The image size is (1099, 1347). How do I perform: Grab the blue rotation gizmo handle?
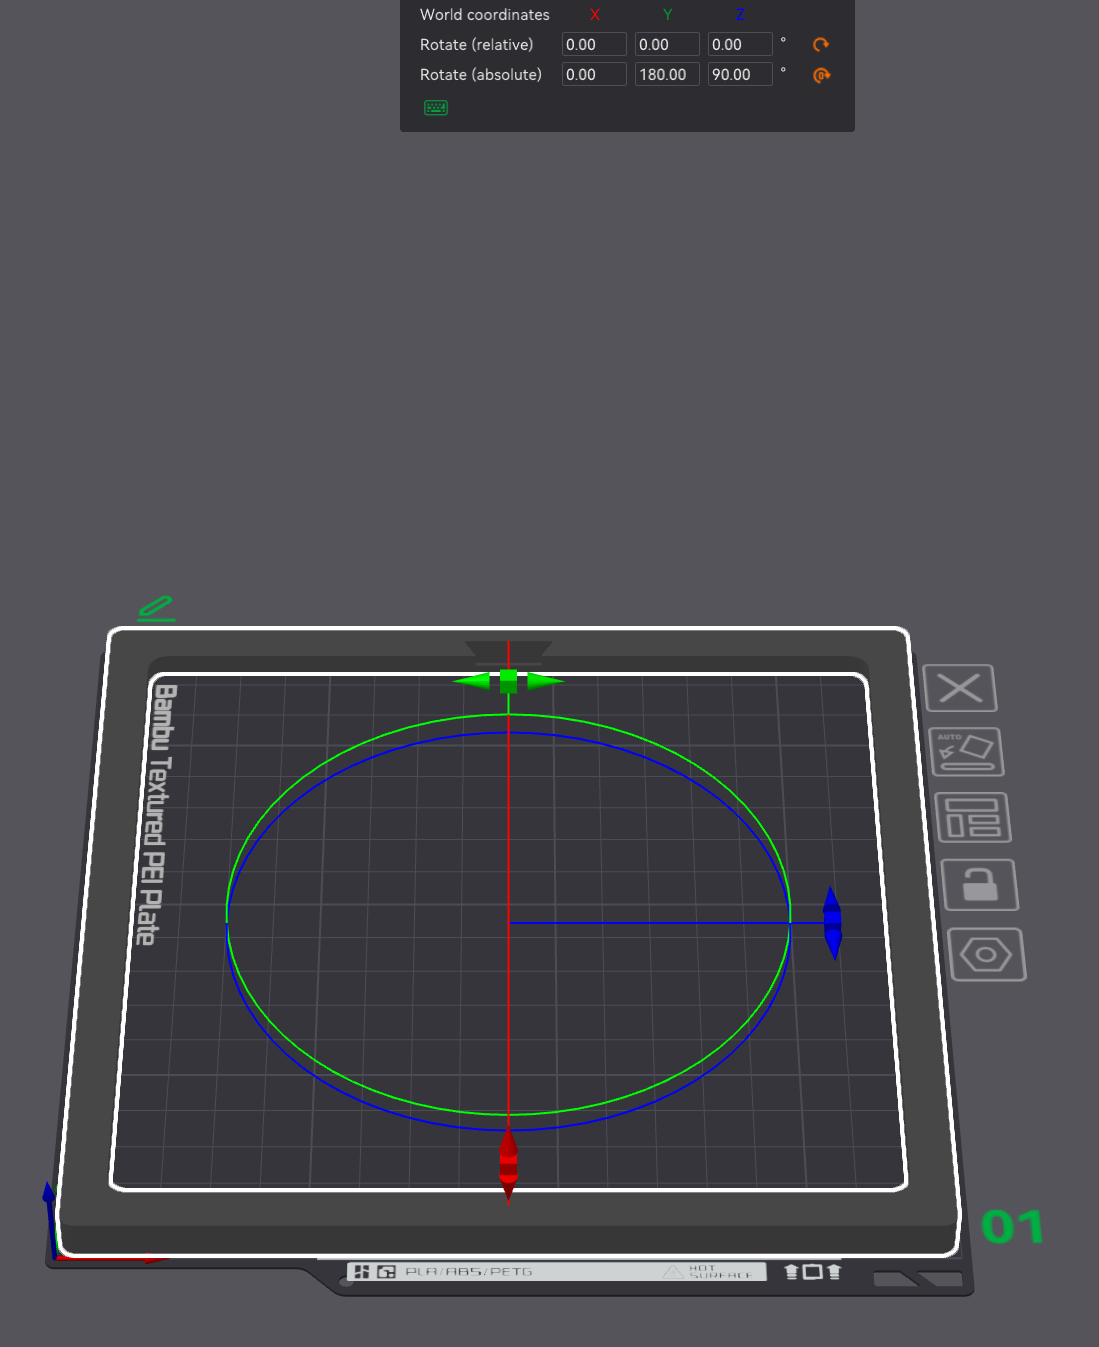point(832,922)
